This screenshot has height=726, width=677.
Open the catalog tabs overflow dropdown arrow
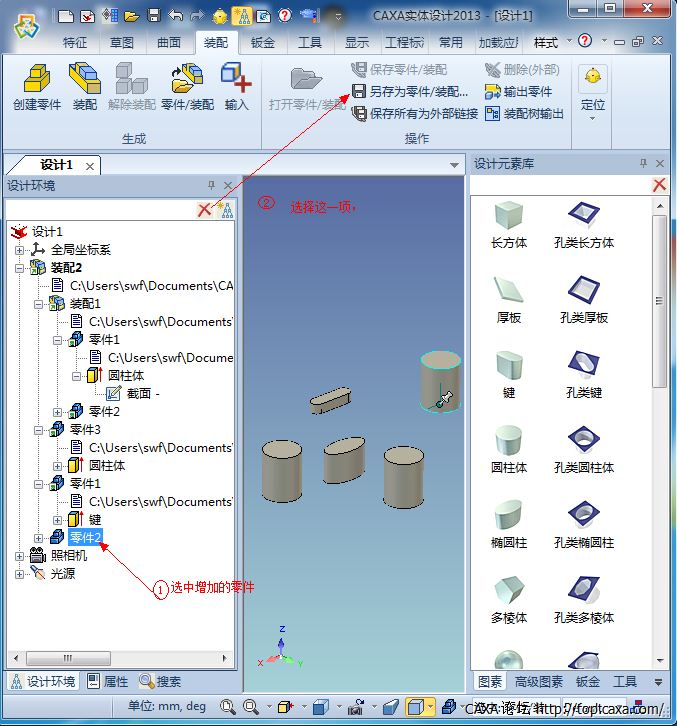[658, 682]
